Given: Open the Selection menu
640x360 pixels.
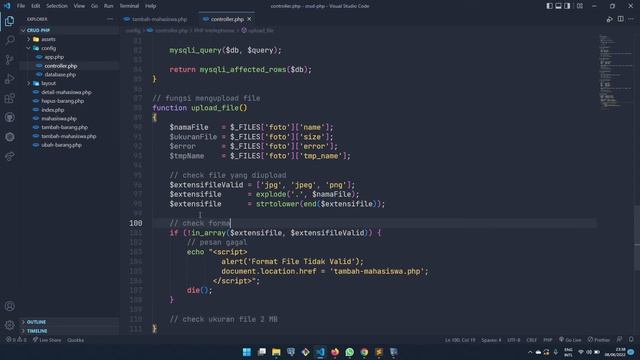Looking at the screenshot, I should (57, 6).
